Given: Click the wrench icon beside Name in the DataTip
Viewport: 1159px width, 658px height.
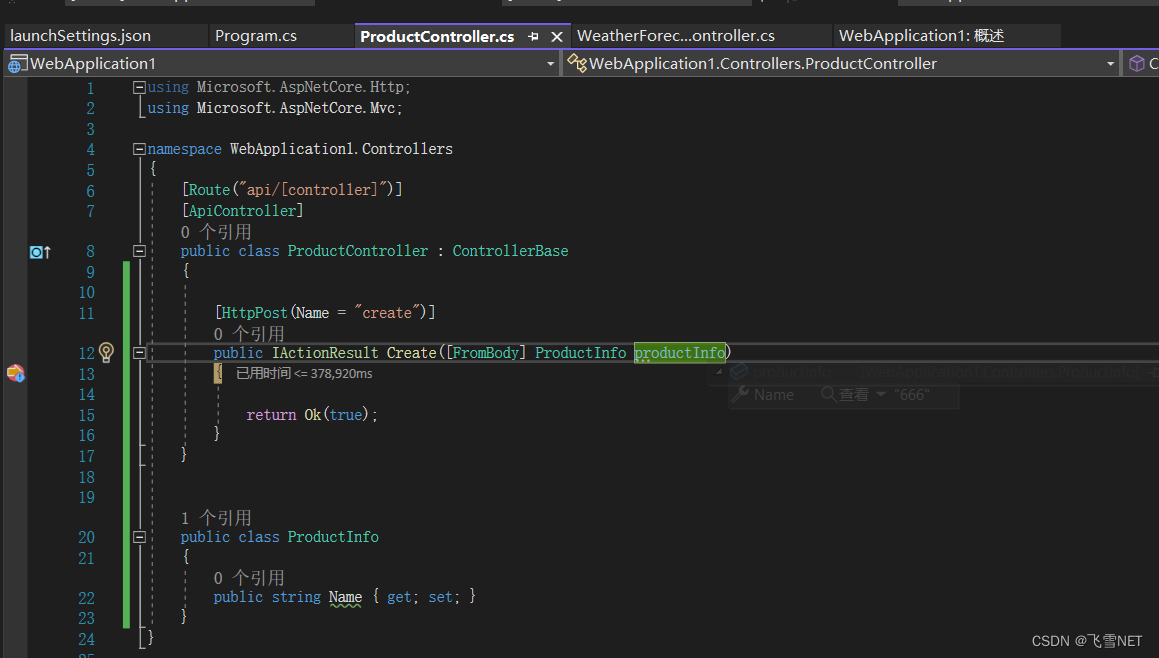Looking at the screenshot, I should (x=740, y=394).
